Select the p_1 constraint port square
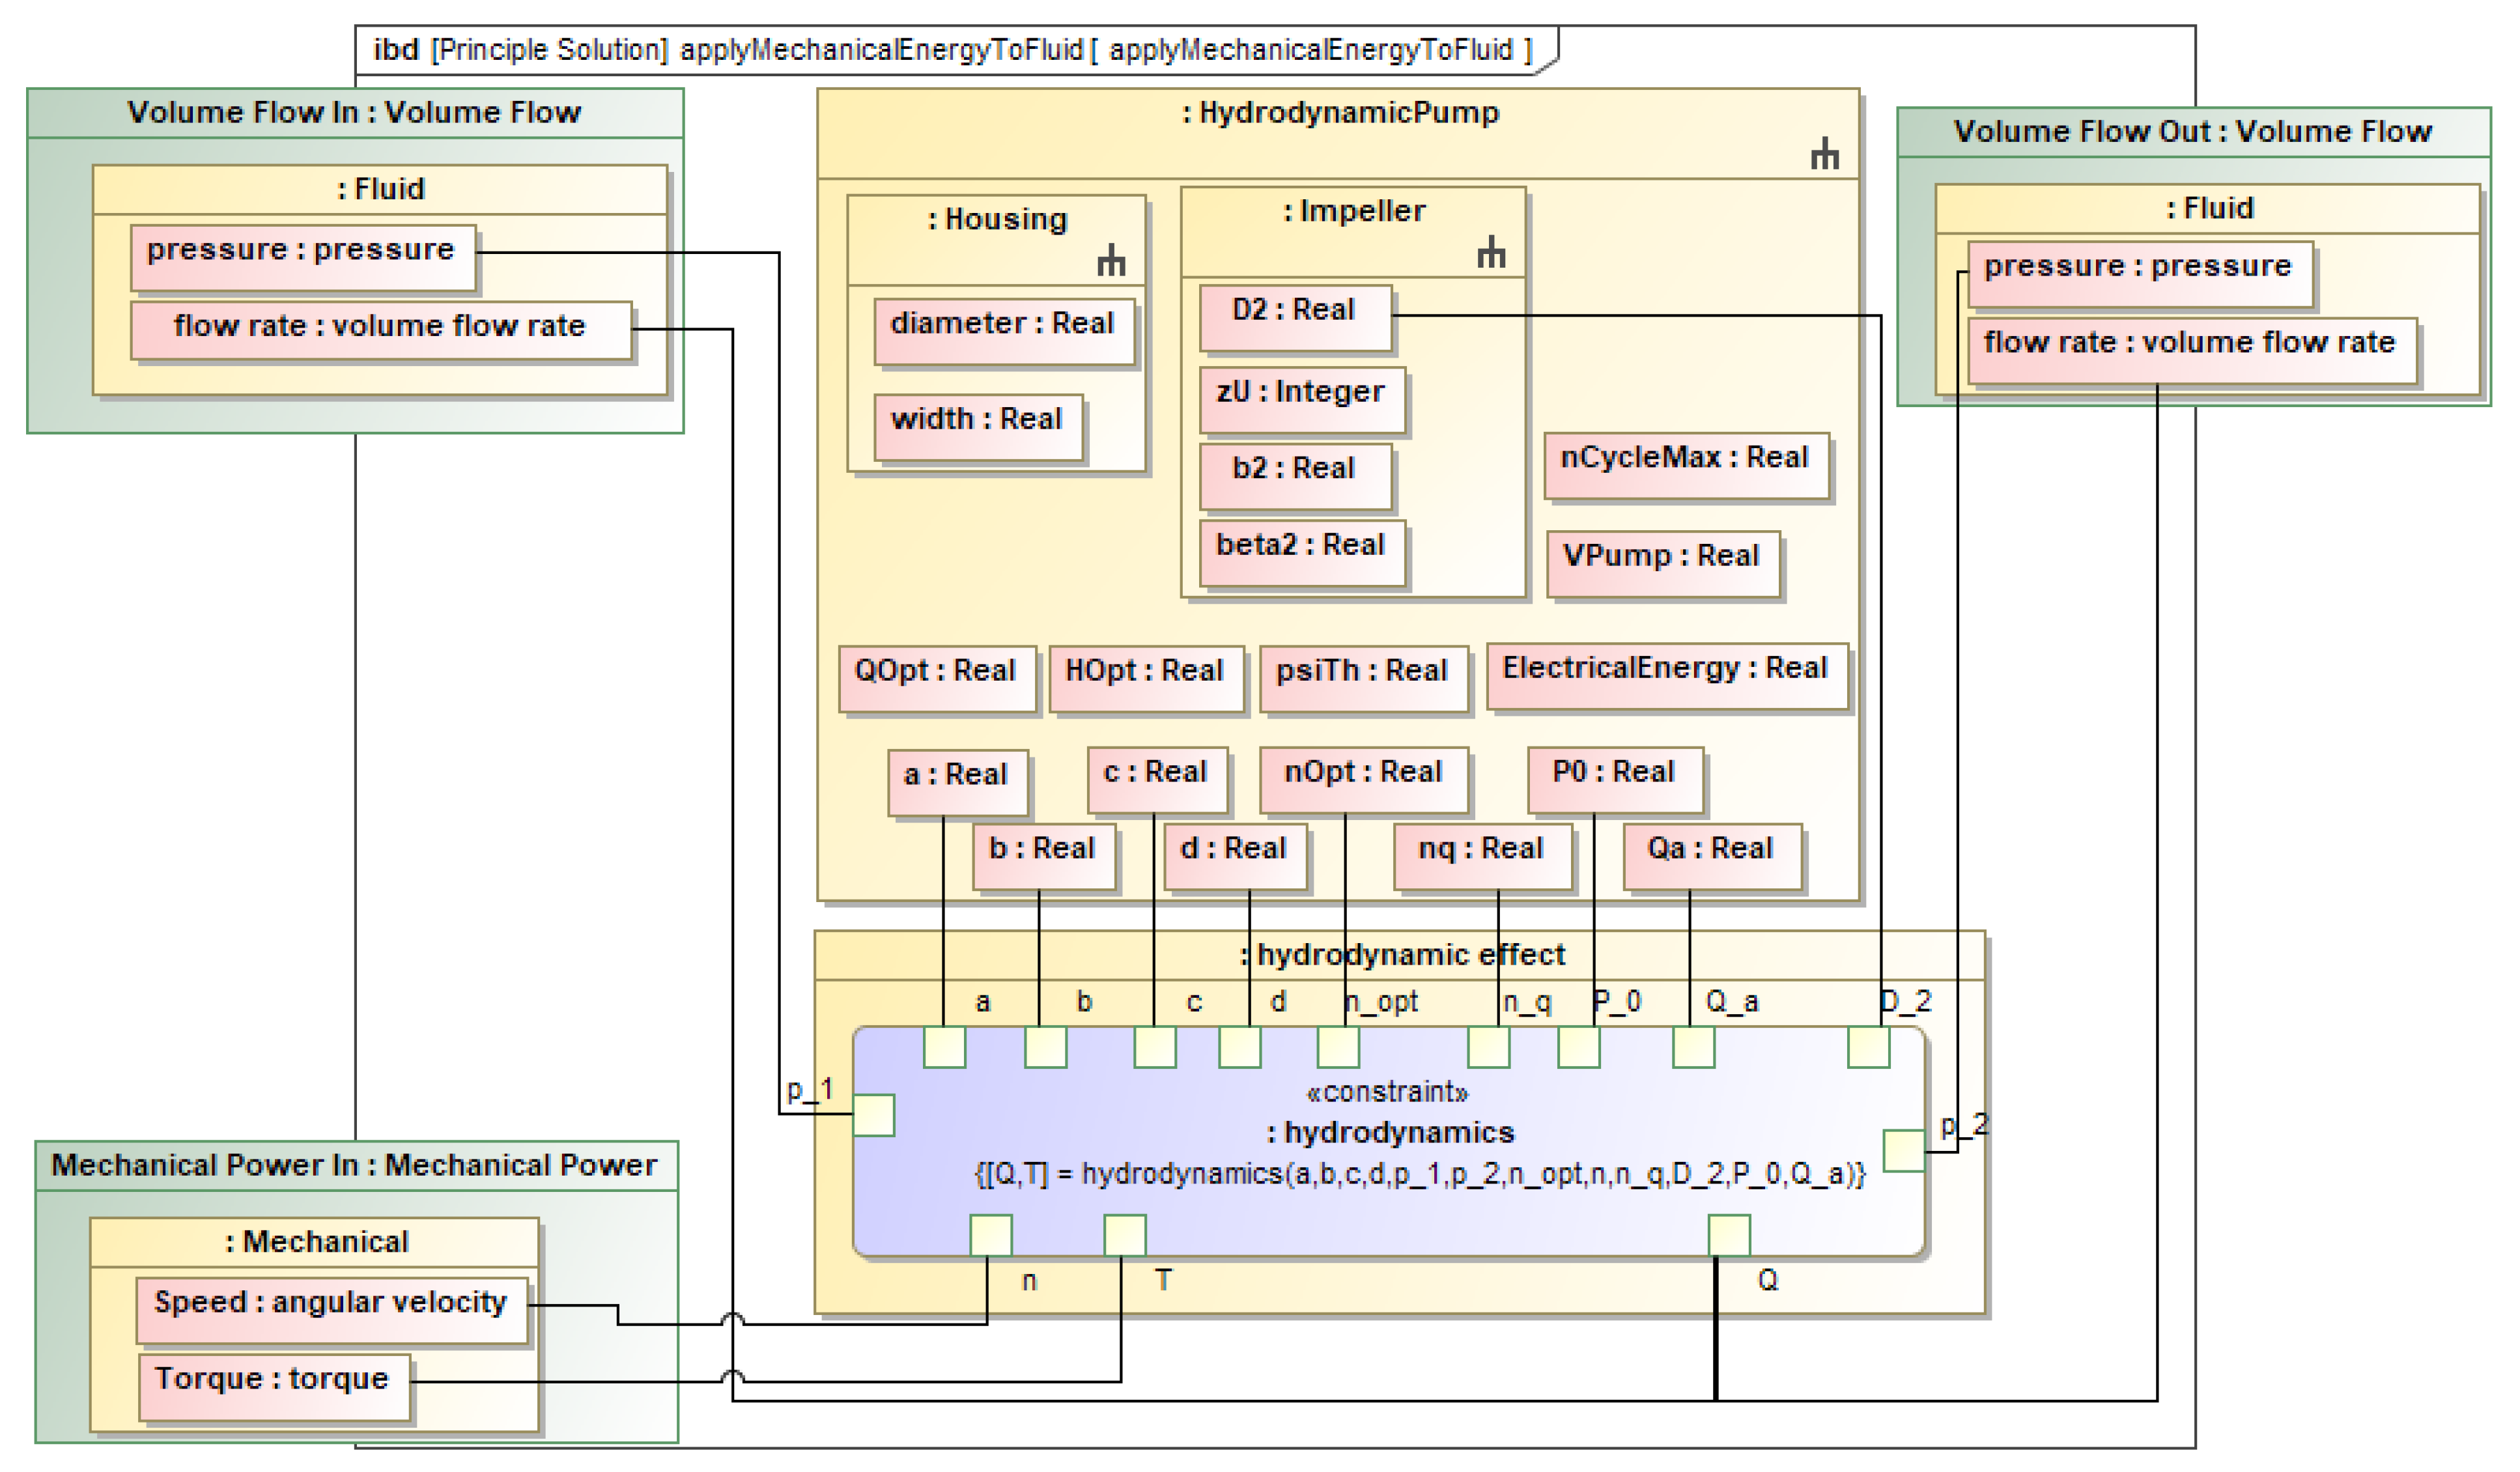This screenshot has height=1472, width=2520. click(873, 1115)
